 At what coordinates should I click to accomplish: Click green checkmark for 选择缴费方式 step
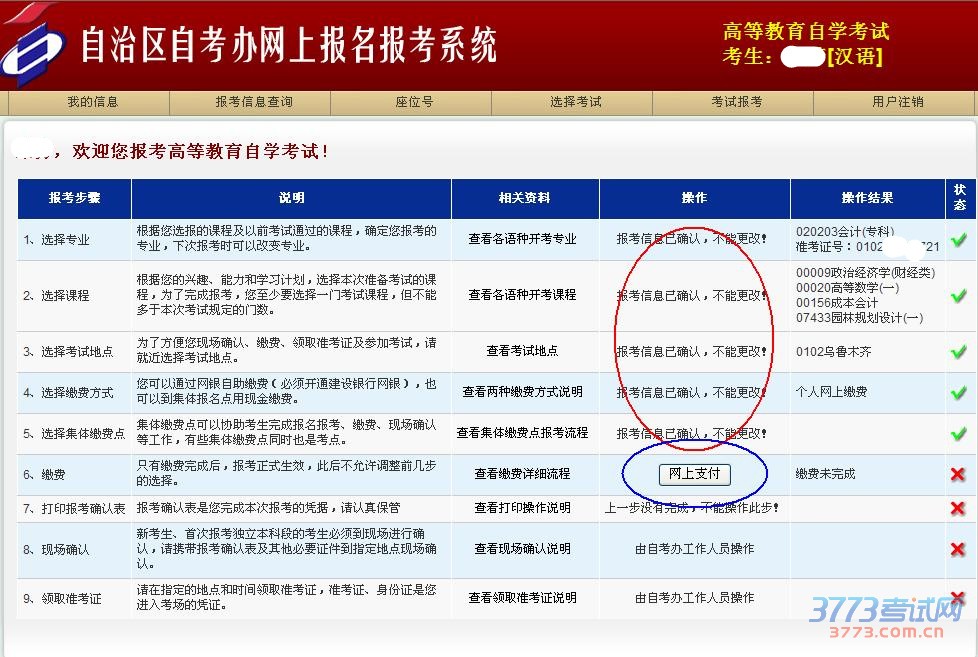[x=958, y=393]
